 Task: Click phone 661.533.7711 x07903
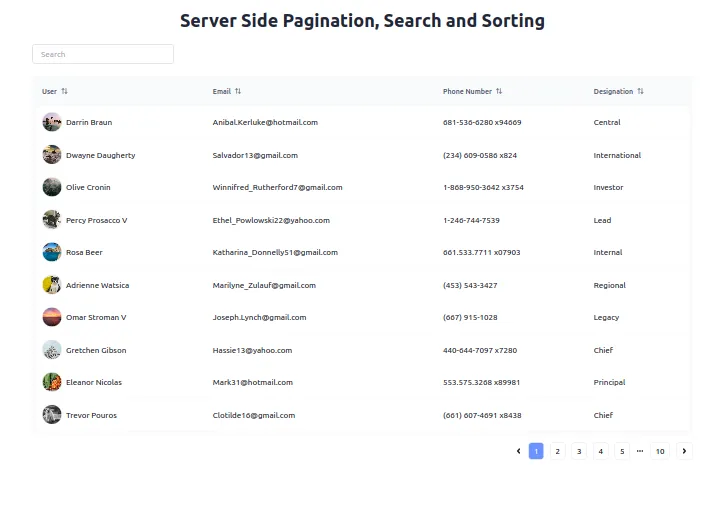point(482,253)
